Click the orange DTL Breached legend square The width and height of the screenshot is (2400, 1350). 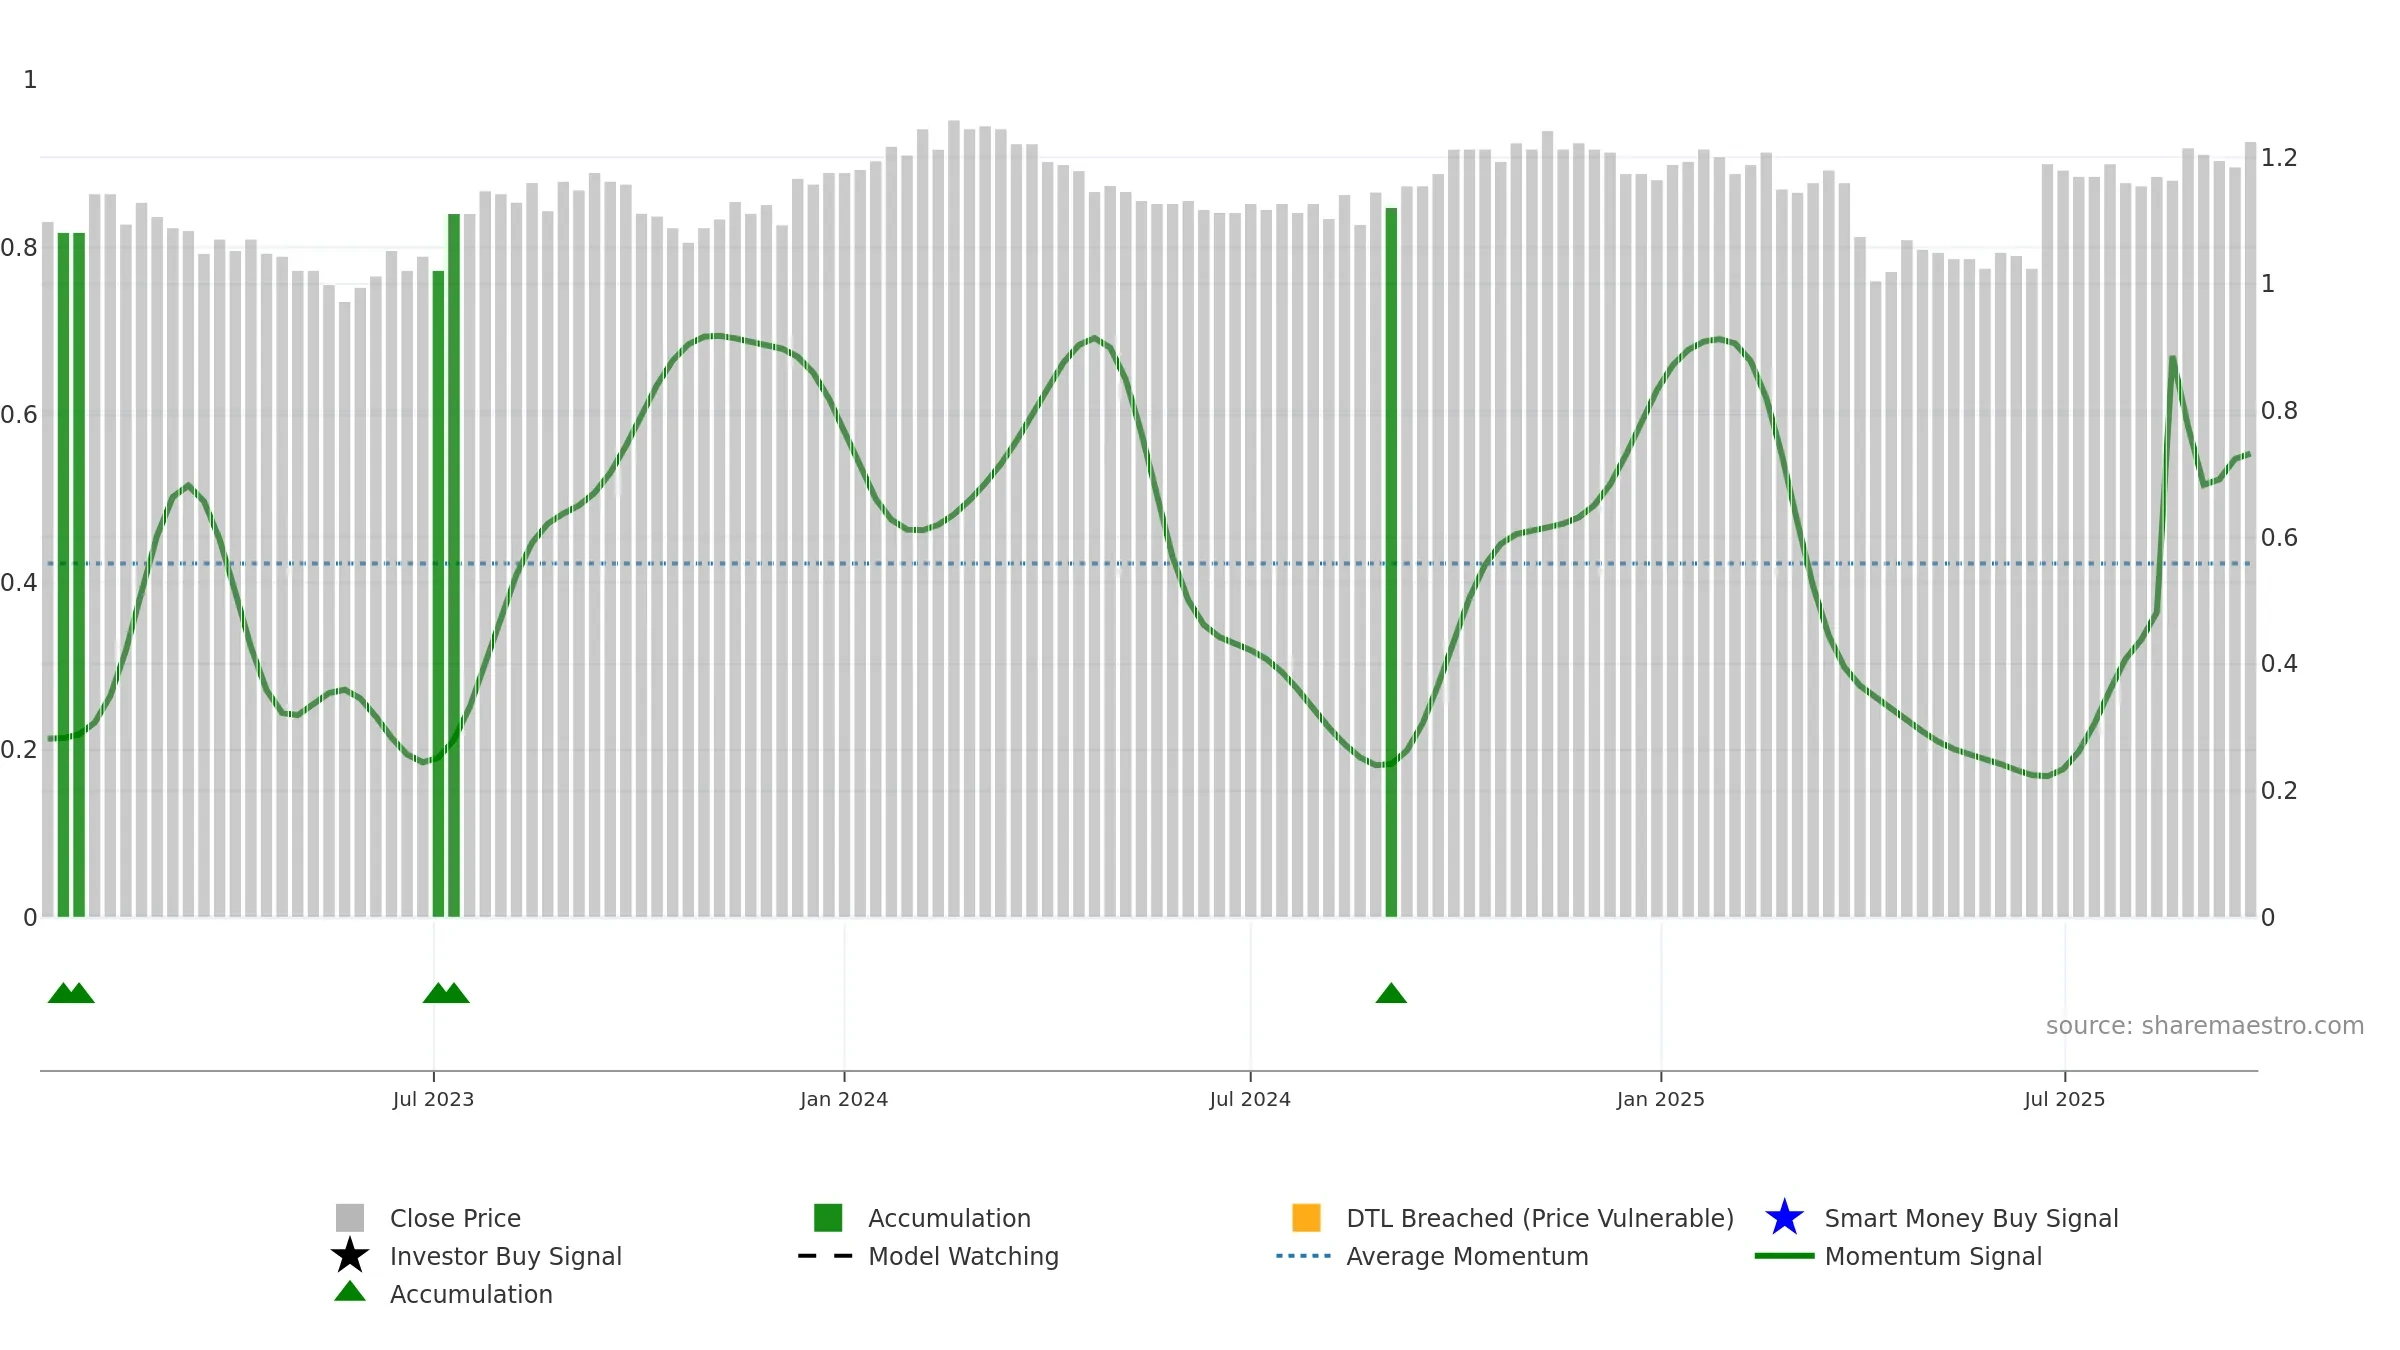(x=1306, y=1217)
